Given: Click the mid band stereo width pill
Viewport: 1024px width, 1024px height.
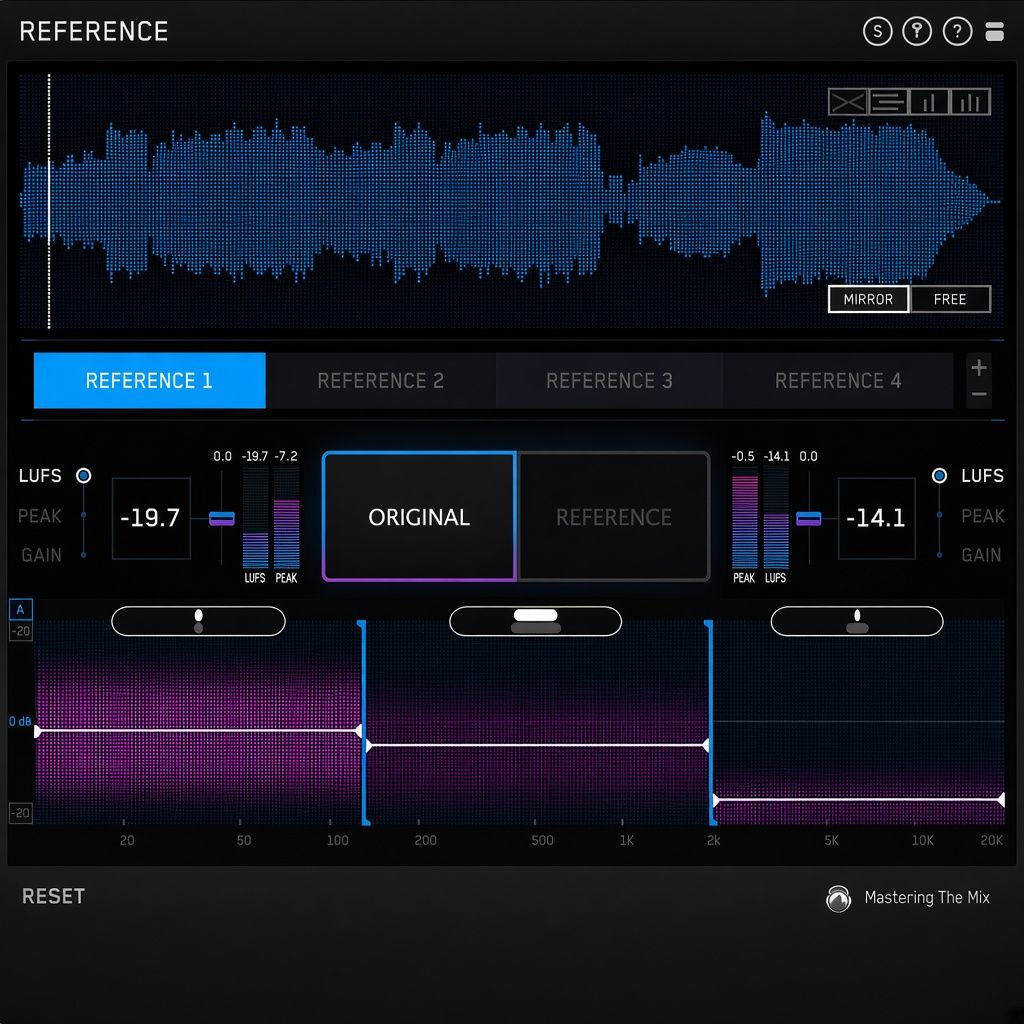Looking at the screenshot, I should click(x=536, y=621).
